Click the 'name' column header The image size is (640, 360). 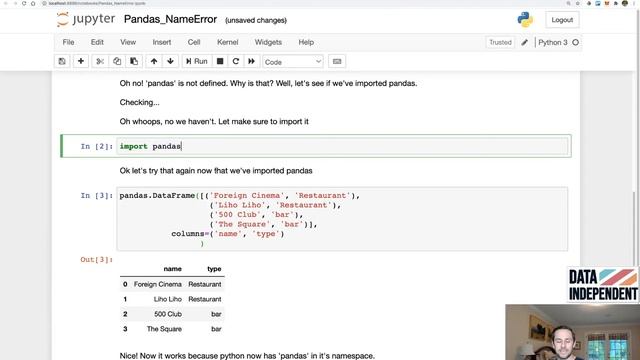coord(172,269)
